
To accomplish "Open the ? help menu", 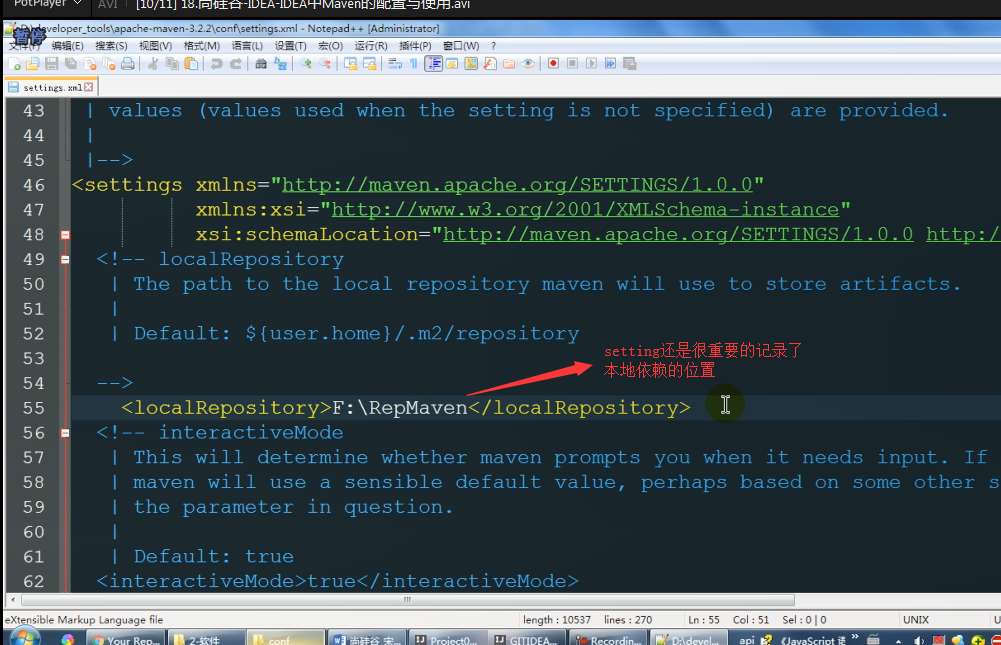I will click(x=493, y=46).
